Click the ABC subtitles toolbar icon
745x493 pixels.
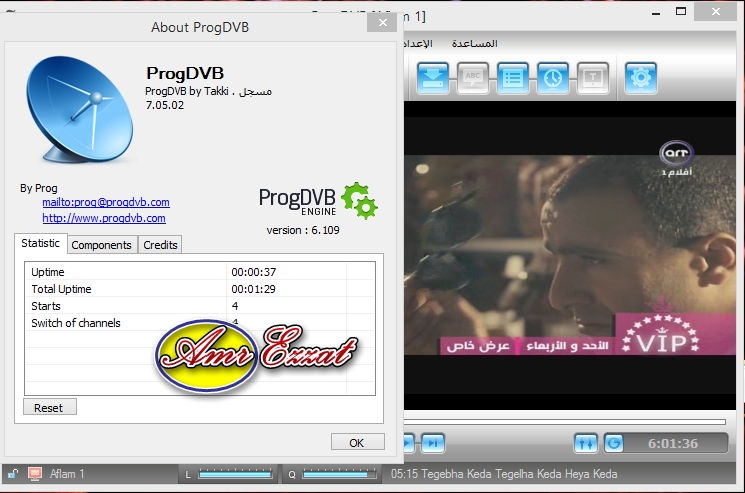click(x=473, y=78)
